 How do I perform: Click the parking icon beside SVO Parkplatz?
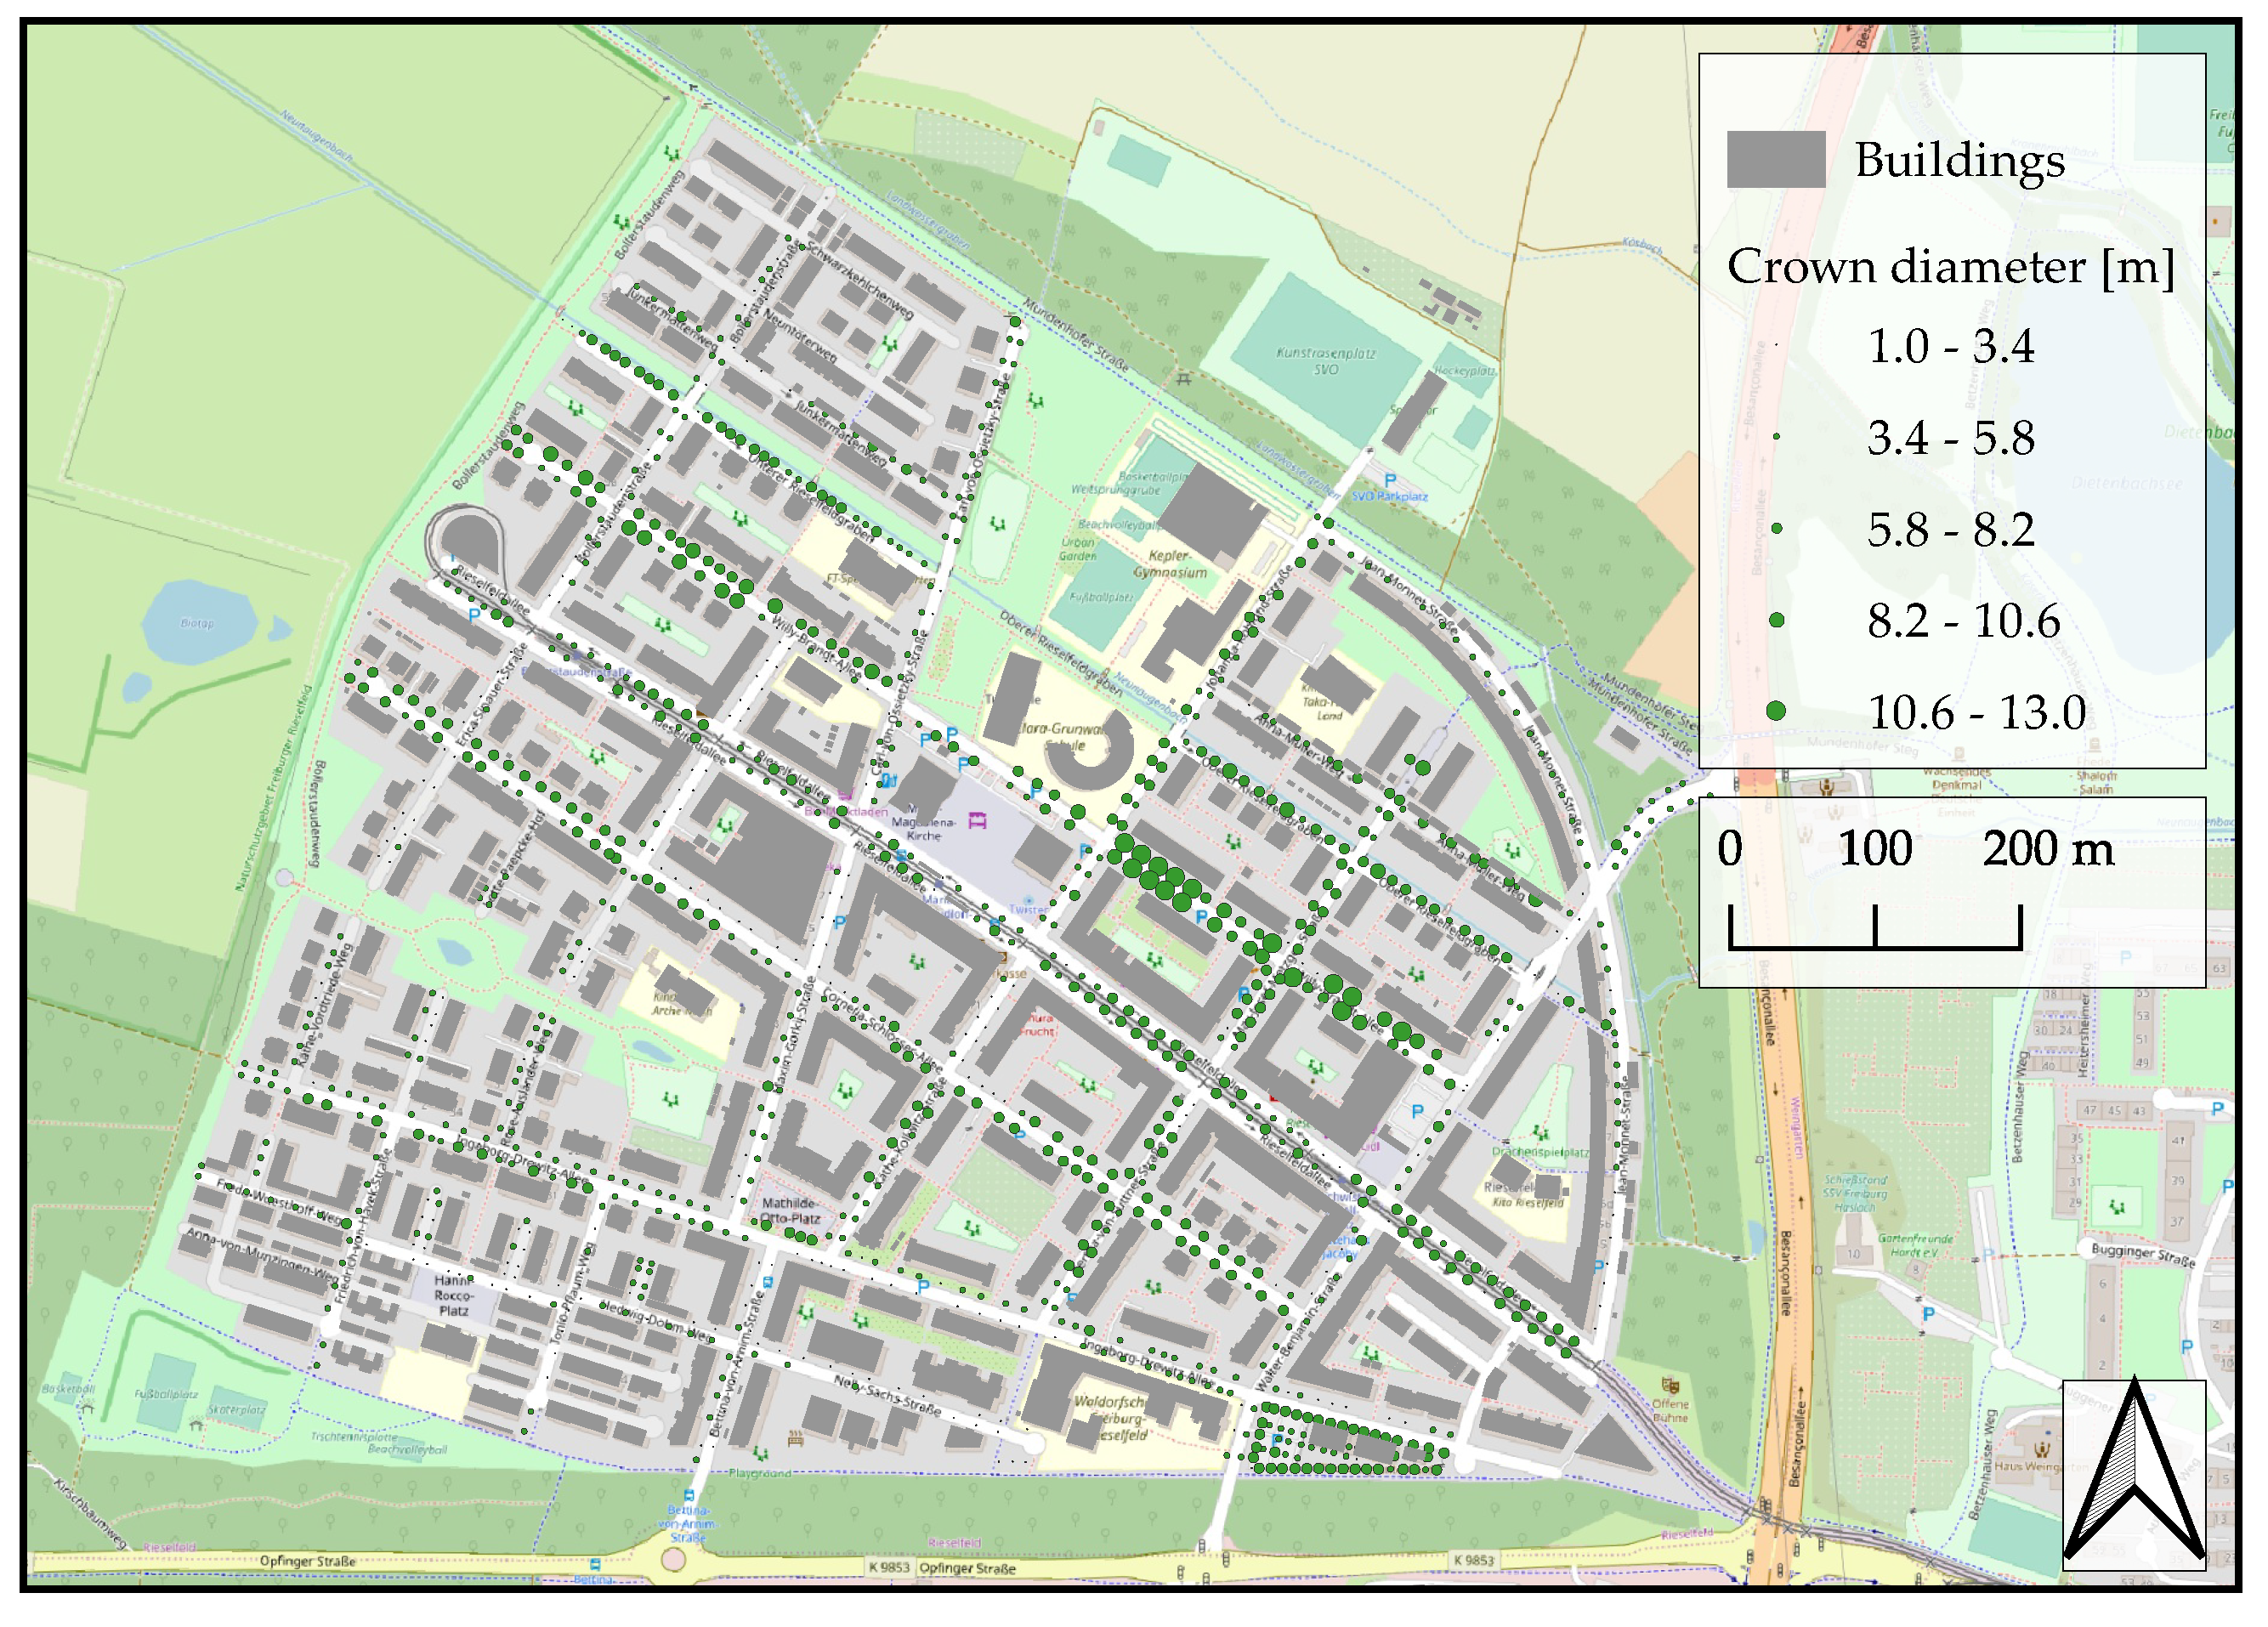[1389, 481]
